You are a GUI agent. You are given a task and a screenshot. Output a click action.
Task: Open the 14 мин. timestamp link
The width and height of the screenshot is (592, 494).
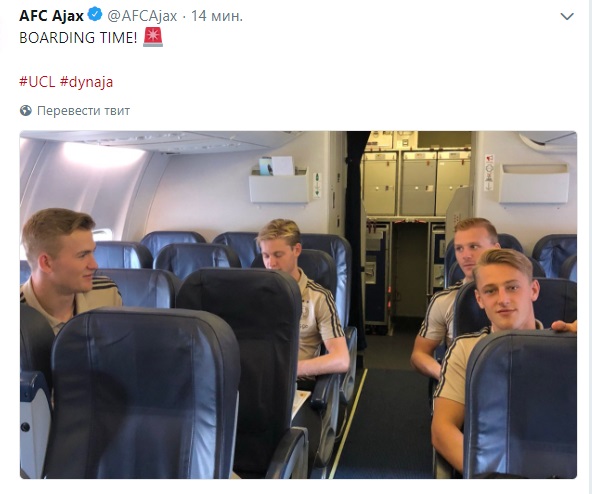(217, 16)
